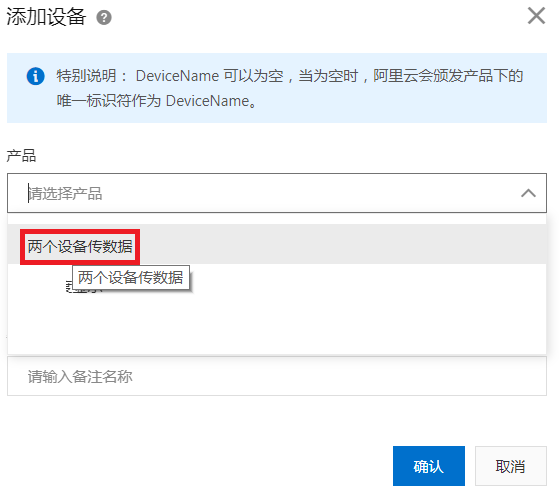Cancel the dialog with 取消 button
Image resolution: width=559 pixels, height=491 pixels.
(x=511, y=466)
